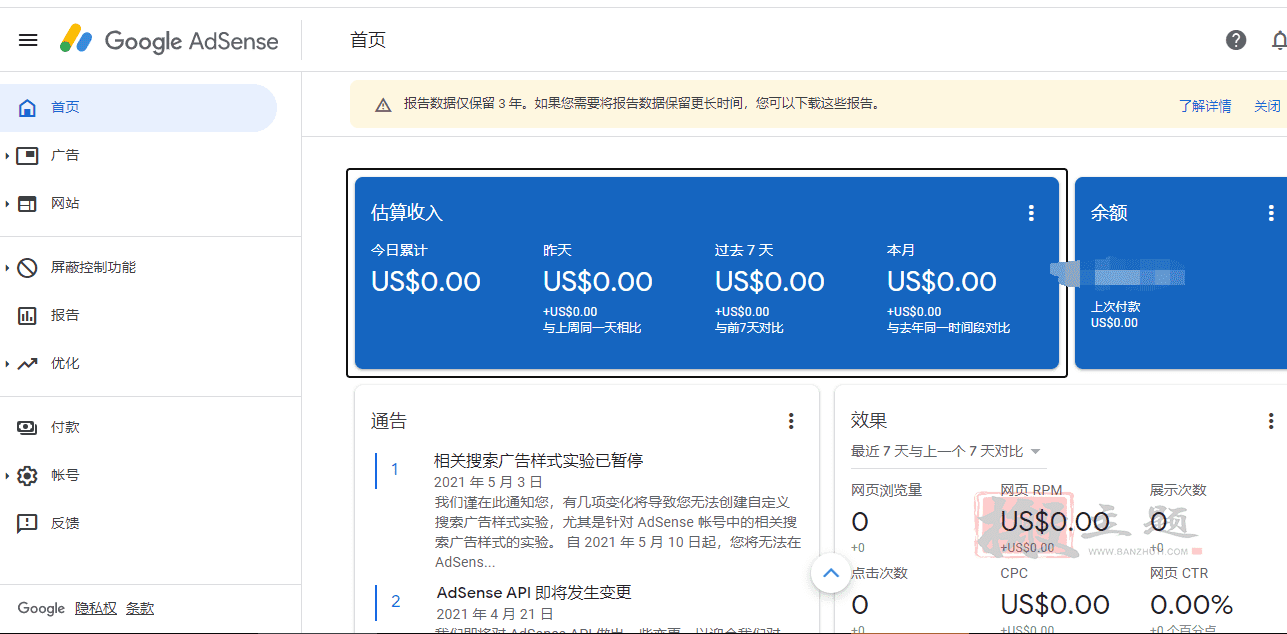Expand the 网站 sidebar section arrow
The width and height of the screenshot is (1287, 634).
(7, 203)
